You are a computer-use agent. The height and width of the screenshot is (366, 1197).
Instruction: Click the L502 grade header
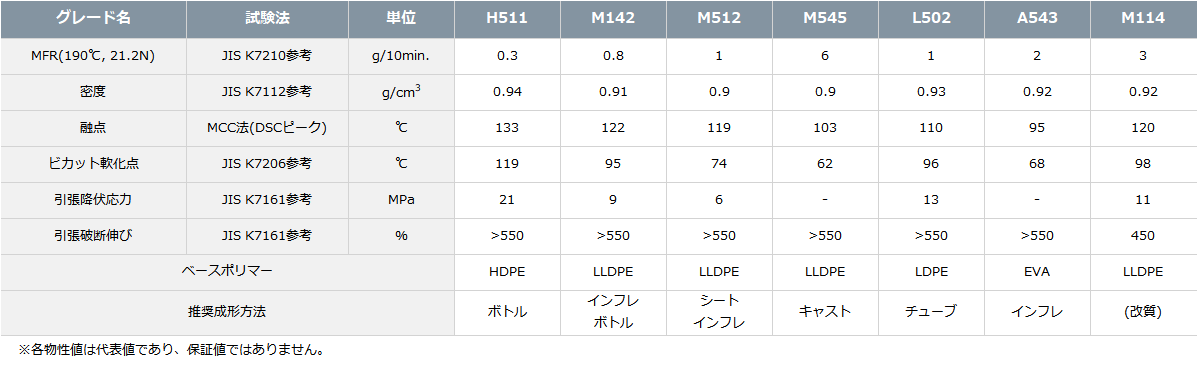[x=930, y=19]
